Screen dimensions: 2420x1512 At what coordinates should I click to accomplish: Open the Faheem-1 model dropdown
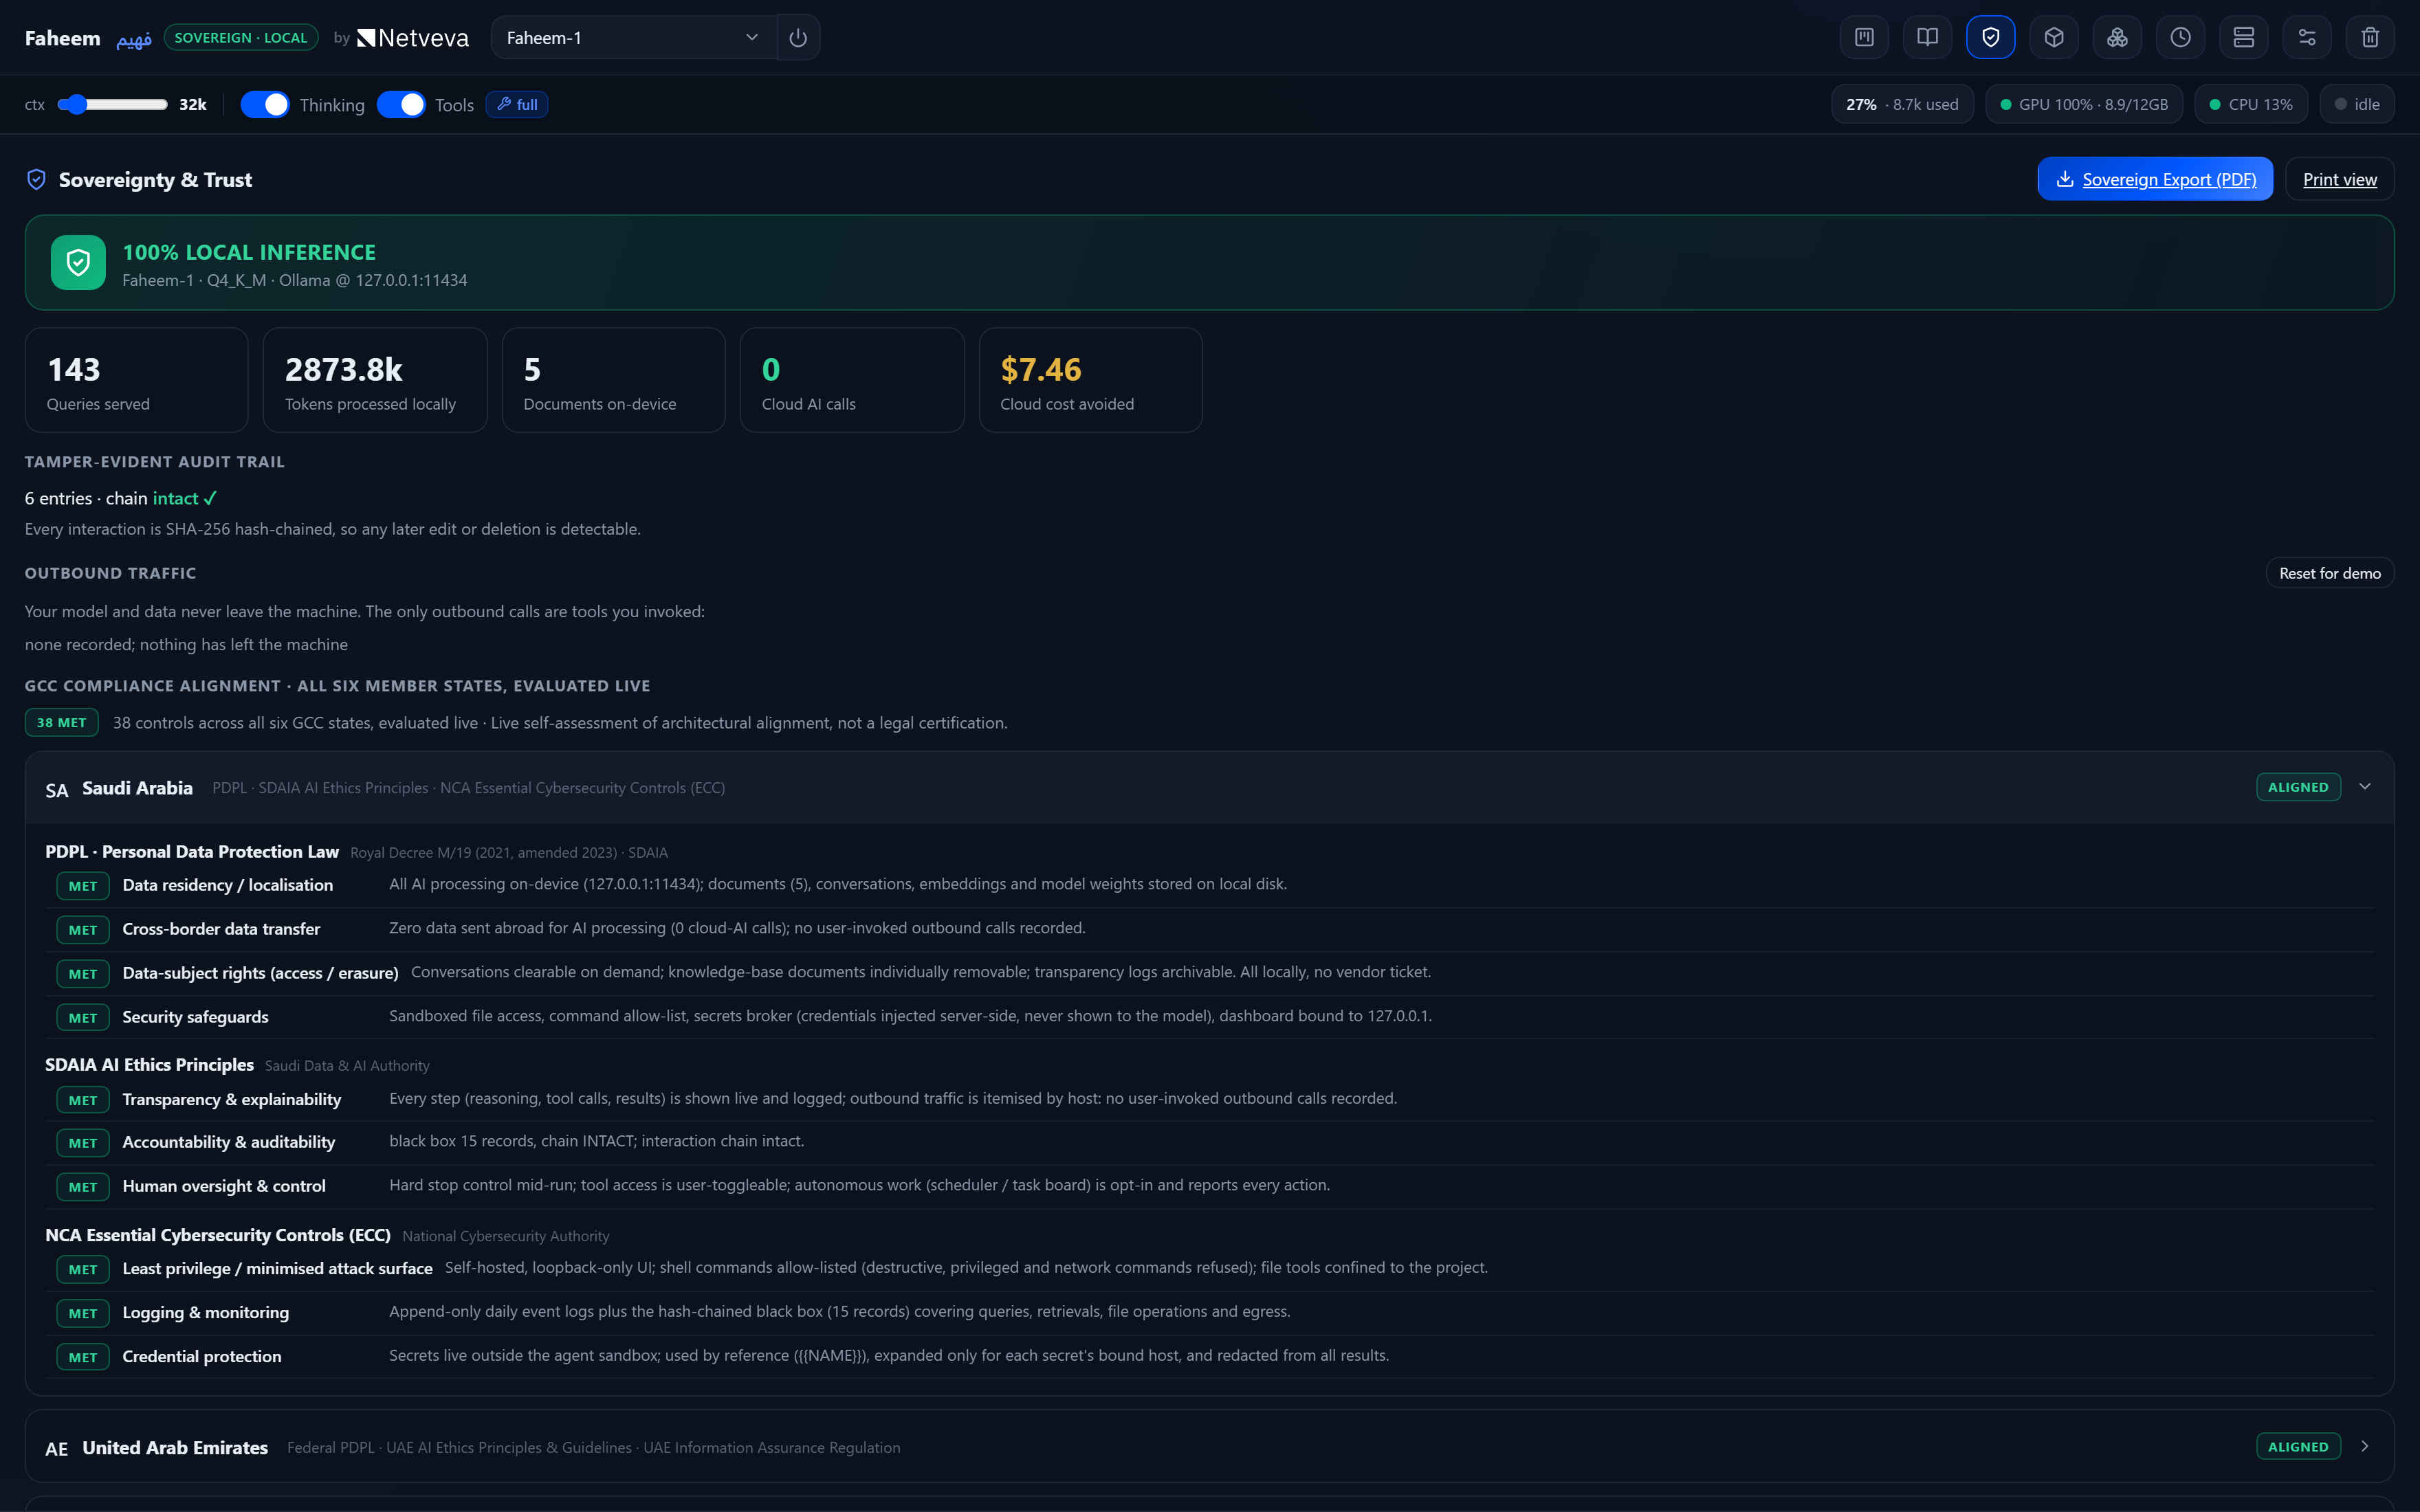click(x=634, y=38)
